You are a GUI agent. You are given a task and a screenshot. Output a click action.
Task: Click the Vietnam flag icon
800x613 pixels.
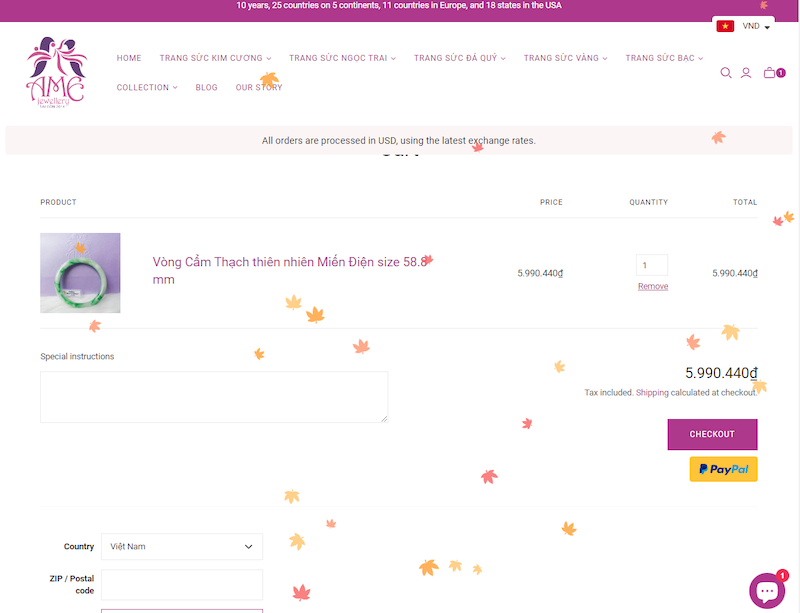725,26
